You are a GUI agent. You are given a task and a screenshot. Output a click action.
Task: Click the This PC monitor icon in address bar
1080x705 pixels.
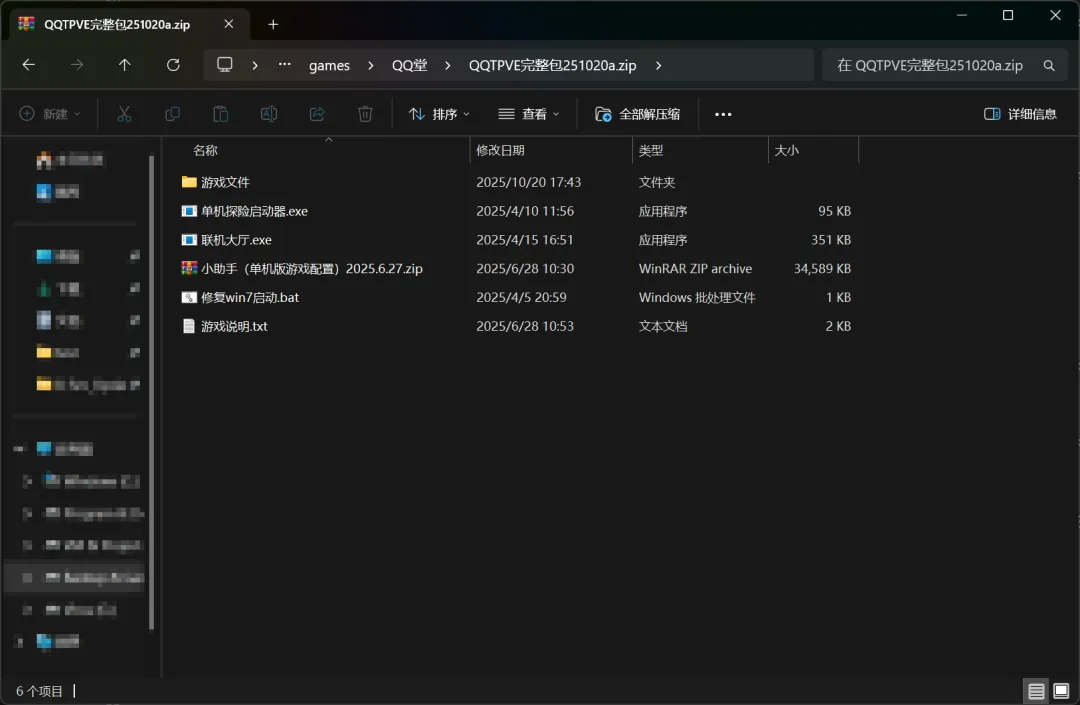click(x=225, y=65)
